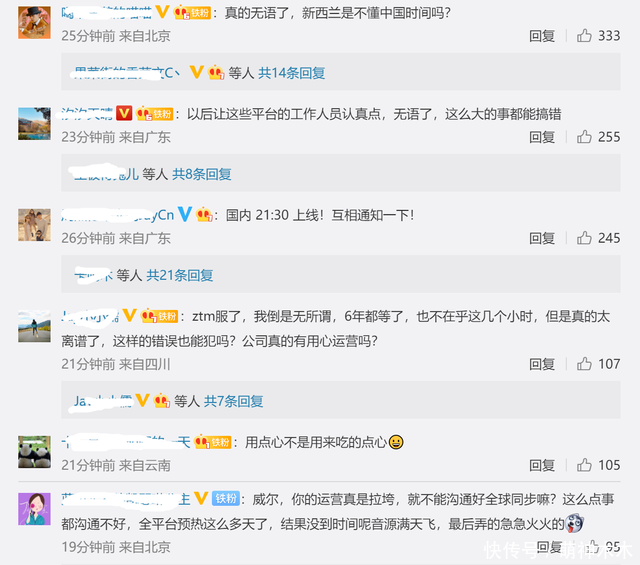Open the username ending in yCn
640x565 pixels.
[118, 215]
